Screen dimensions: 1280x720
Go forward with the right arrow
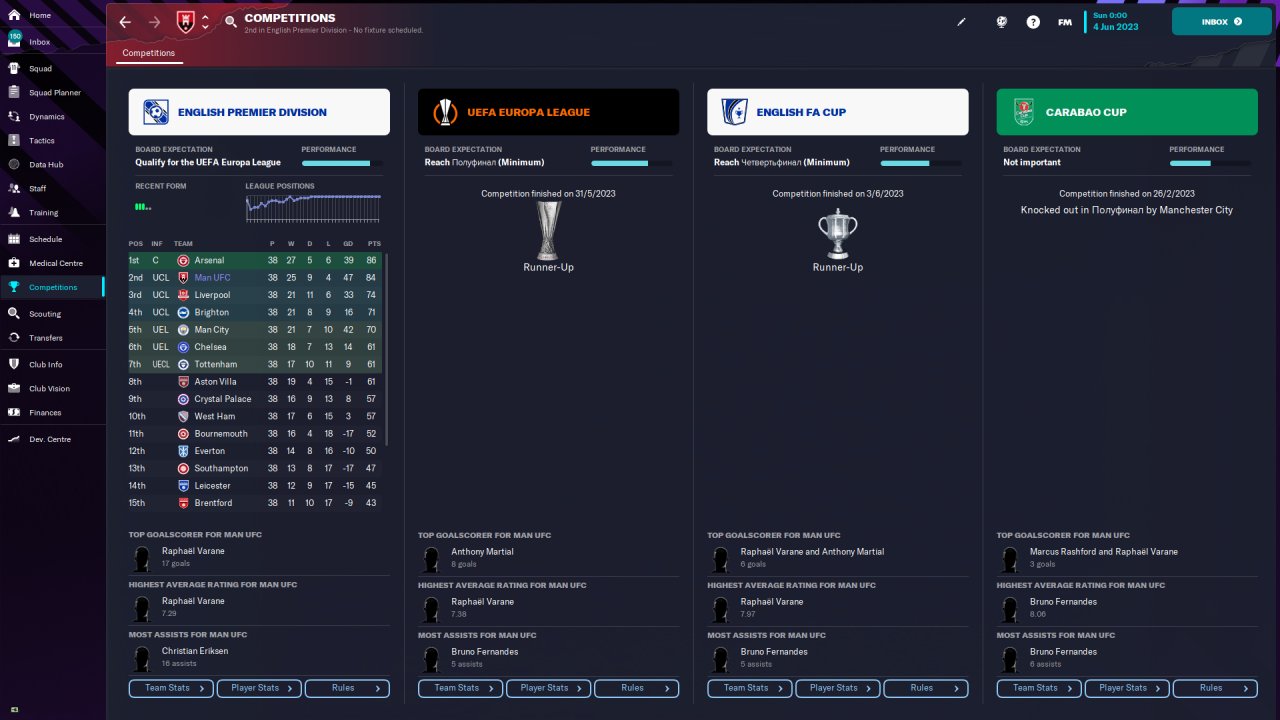(x=154, y=22)
